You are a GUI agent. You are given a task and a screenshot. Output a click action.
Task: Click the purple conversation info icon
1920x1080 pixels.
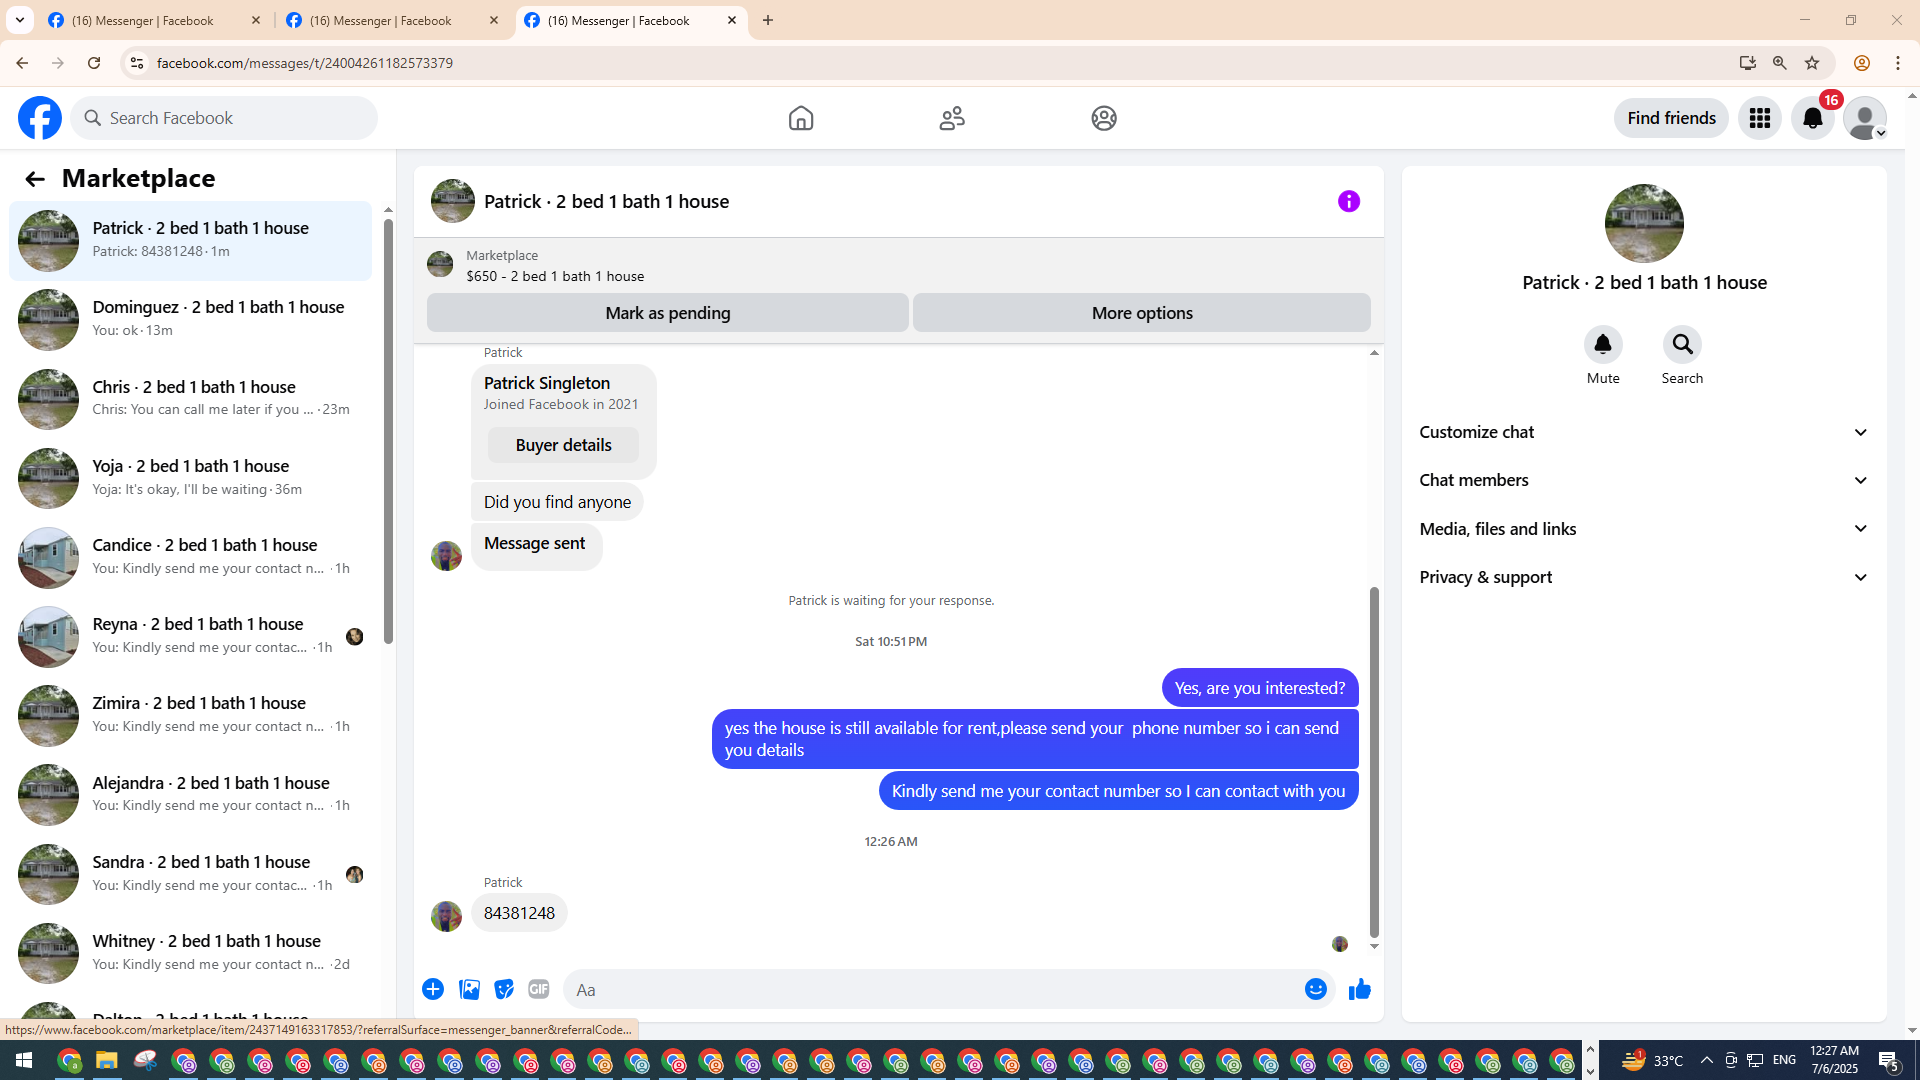1348,201
